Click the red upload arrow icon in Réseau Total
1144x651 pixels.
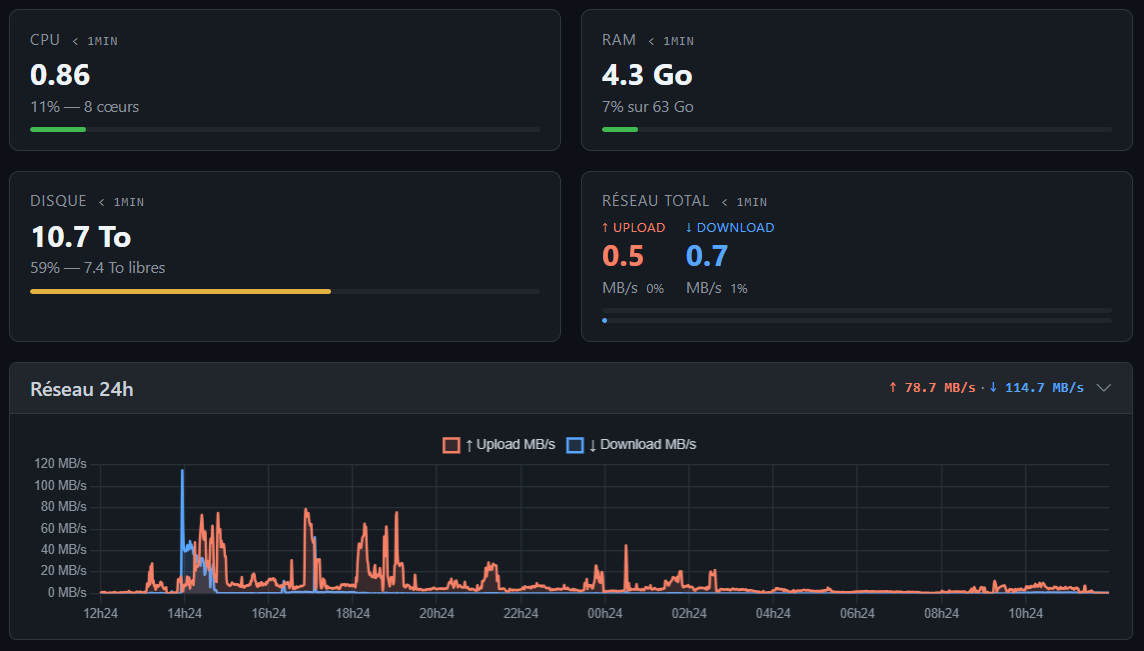pyautogui.click(x=604, y=227)
